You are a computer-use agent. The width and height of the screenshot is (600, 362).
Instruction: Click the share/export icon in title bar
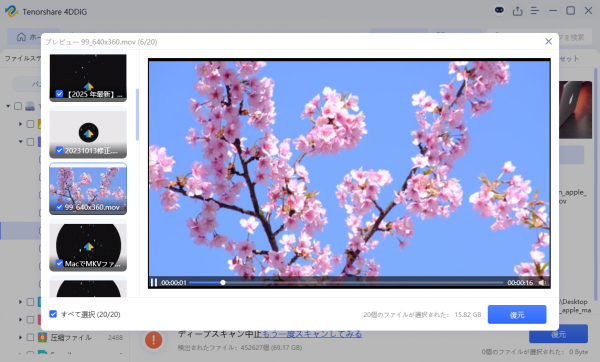517,11
